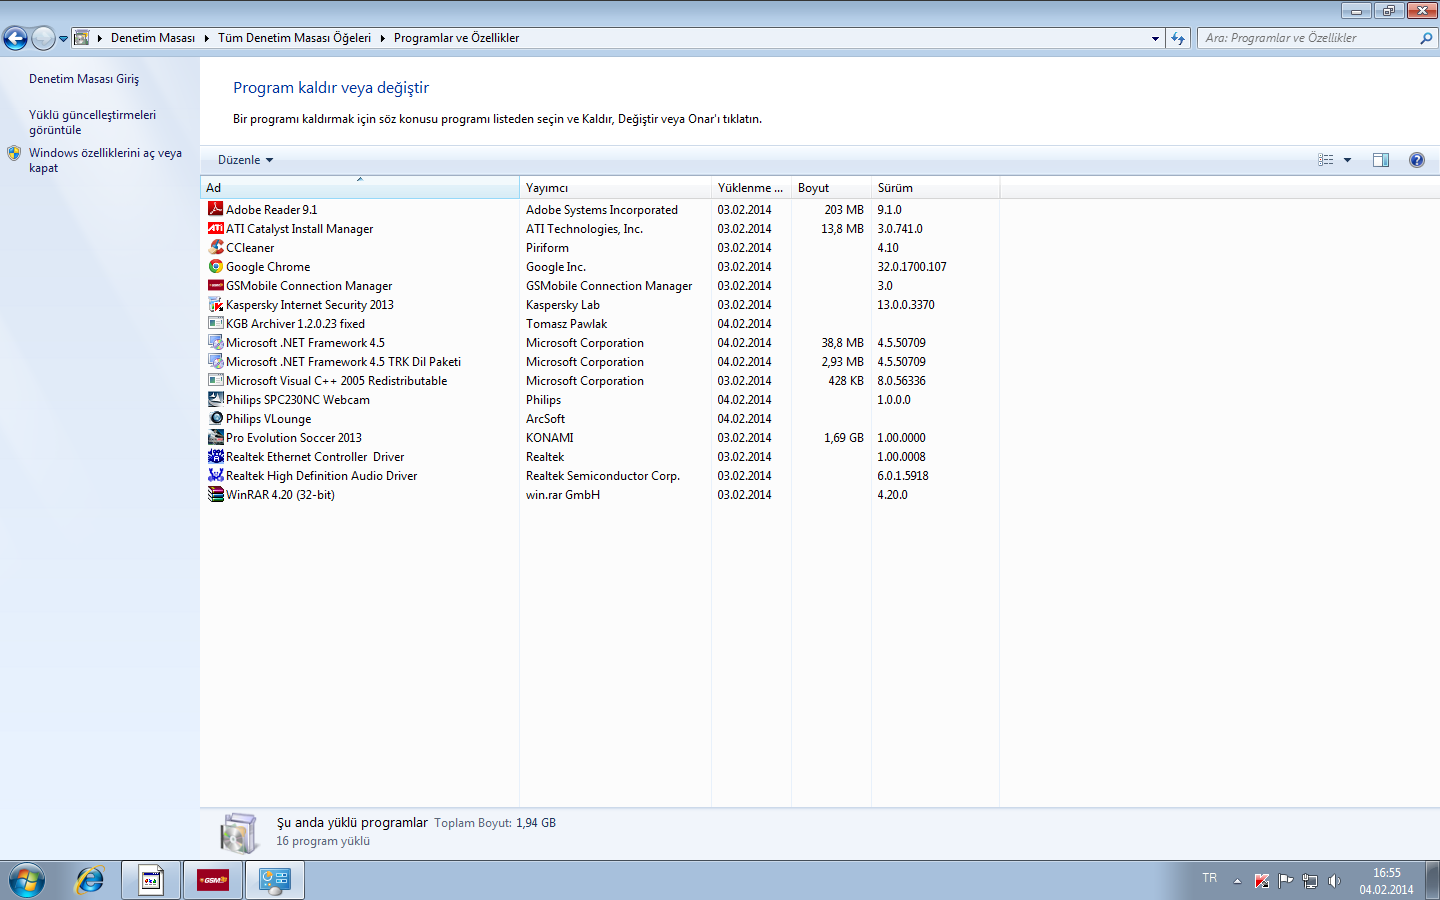Image resolution: width=1440 pixels, height=900 pixels.
Task: Click Programlar ve Özellikler breadcrumb
Action: [x=456, y=38]
